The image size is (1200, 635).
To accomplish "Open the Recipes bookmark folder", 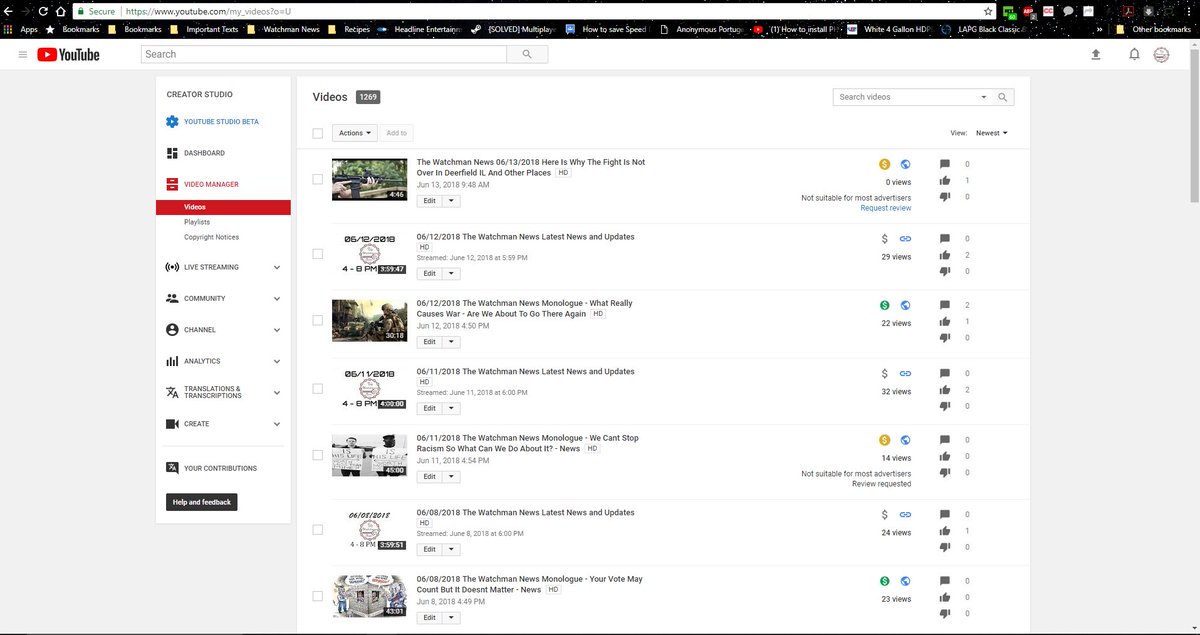I will click(x=350, y=30).
